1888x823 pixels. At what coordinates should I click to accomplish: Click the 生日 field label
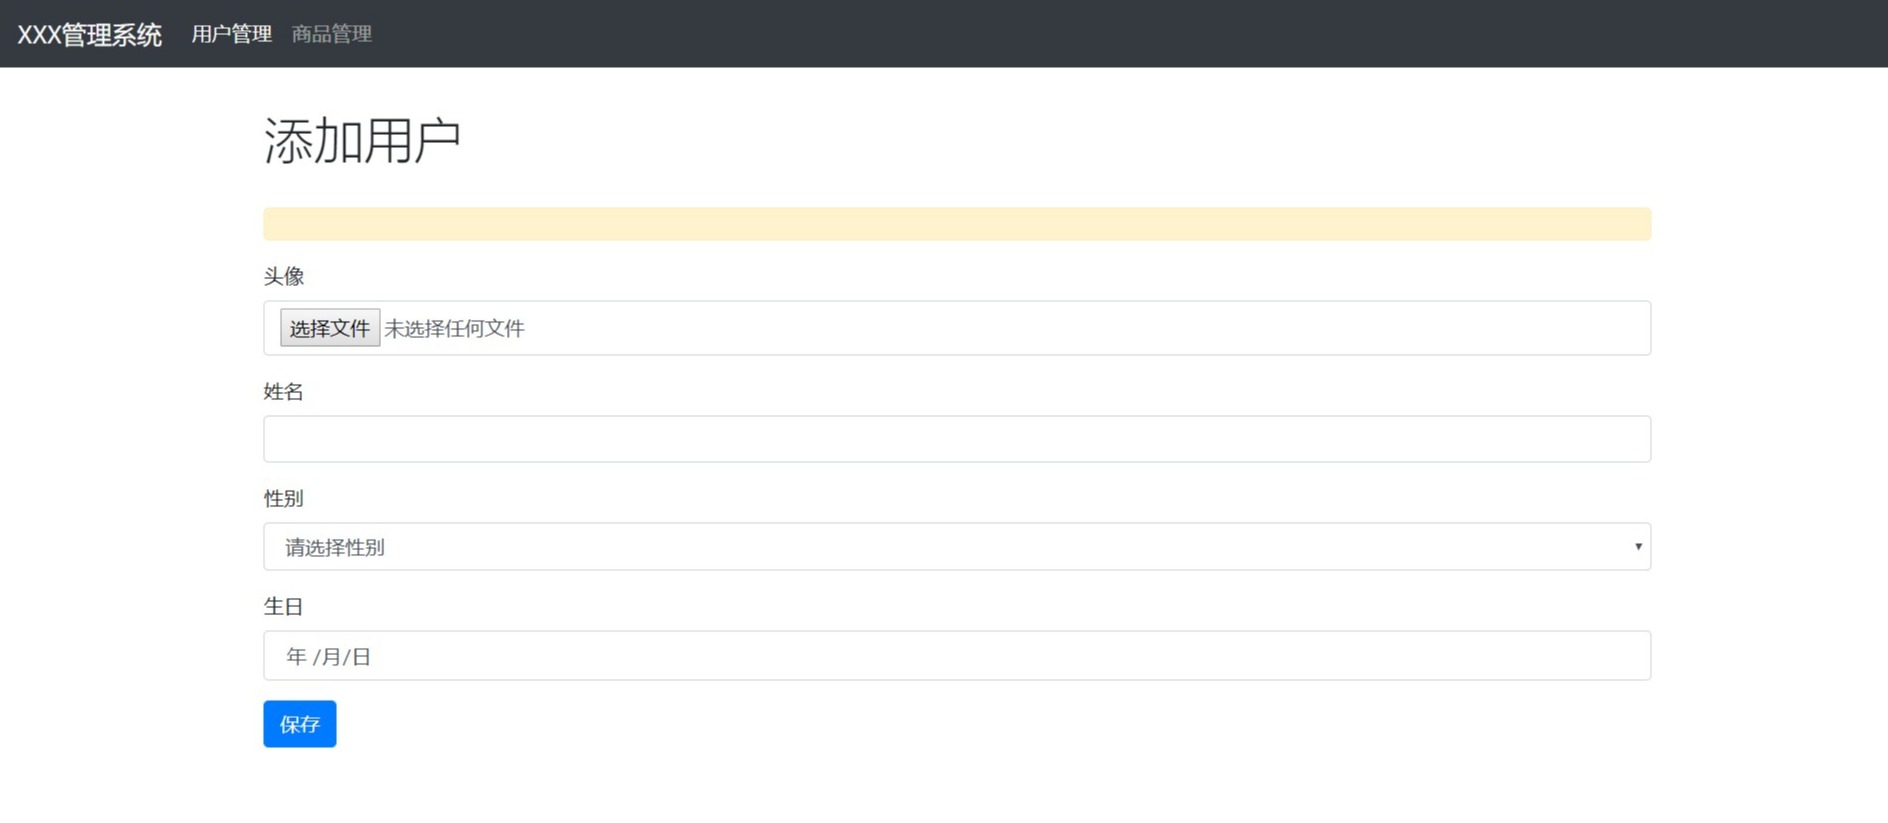284,607
